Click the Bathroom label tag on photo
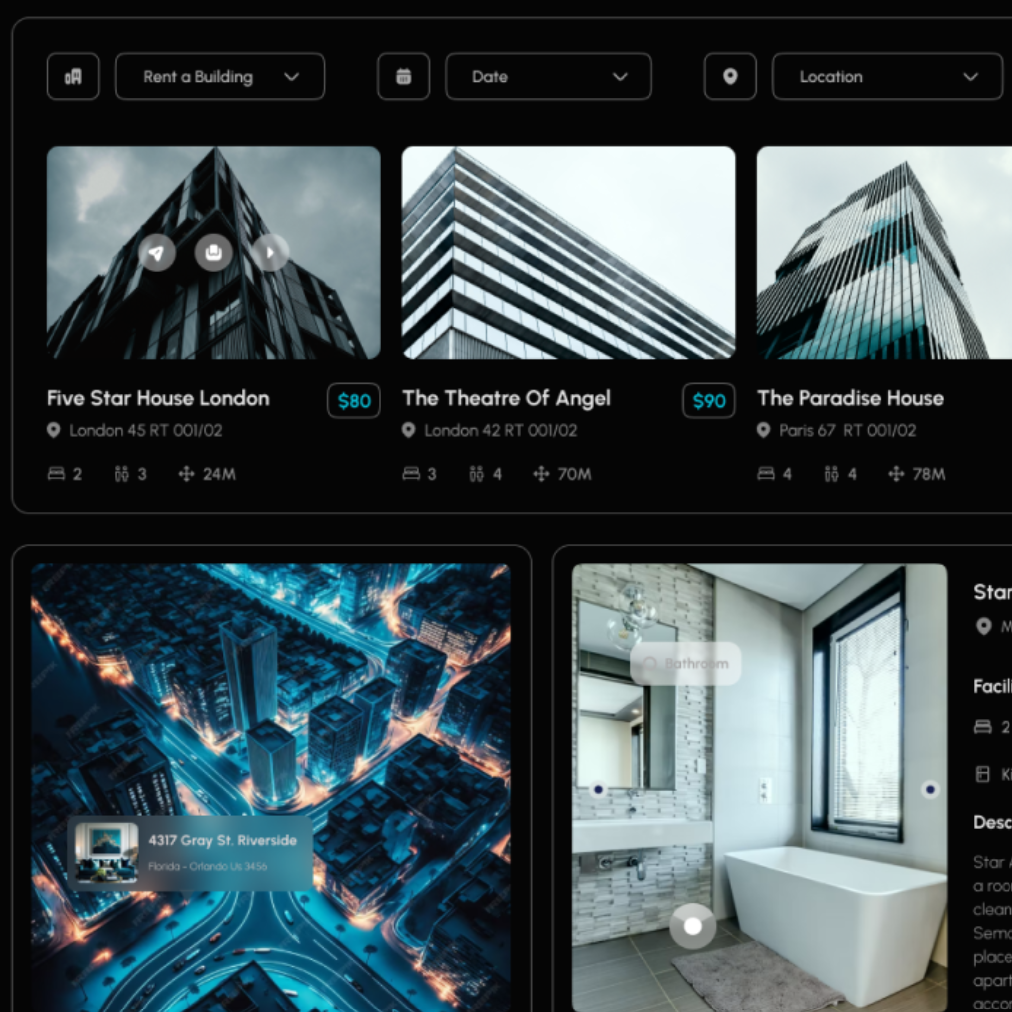The width and height of the screenshot is (1012, 1012). tap(685, 663)
